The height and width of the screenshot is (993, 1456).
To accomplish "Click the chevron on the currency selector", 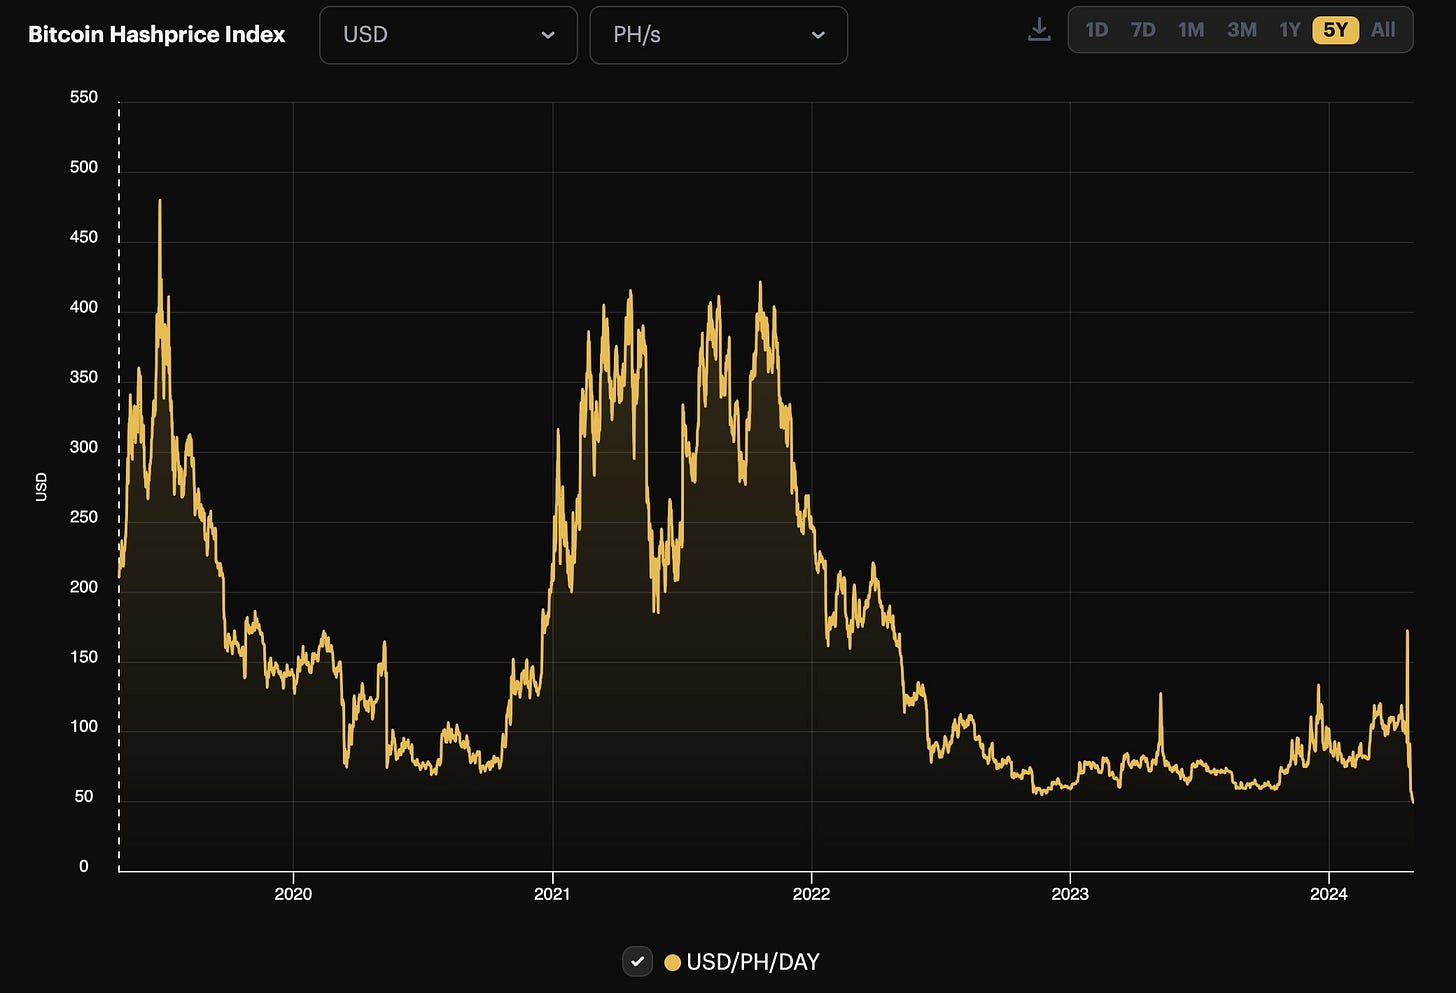I will 548,35.
